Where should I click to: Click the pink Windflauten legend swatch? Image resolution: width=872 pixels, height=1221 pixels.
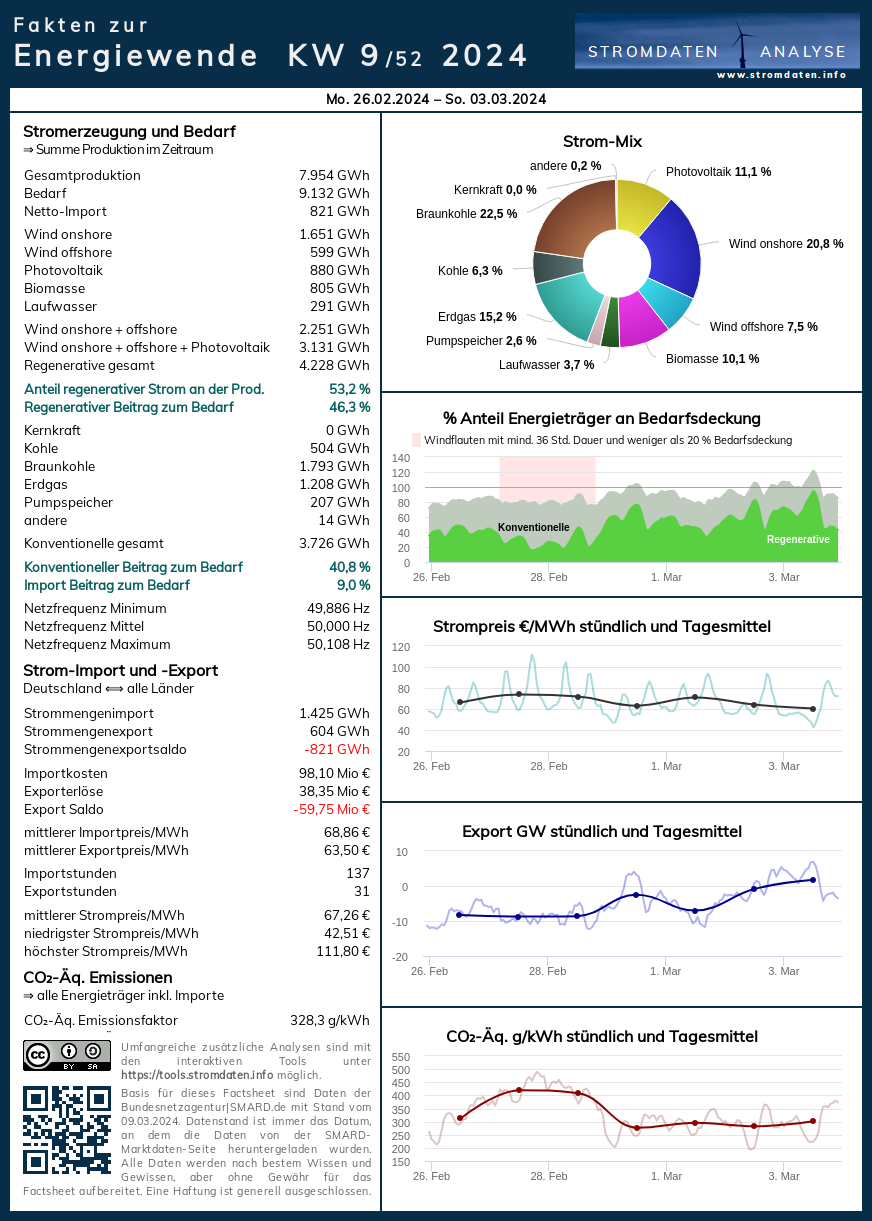(x=417, y=440)
